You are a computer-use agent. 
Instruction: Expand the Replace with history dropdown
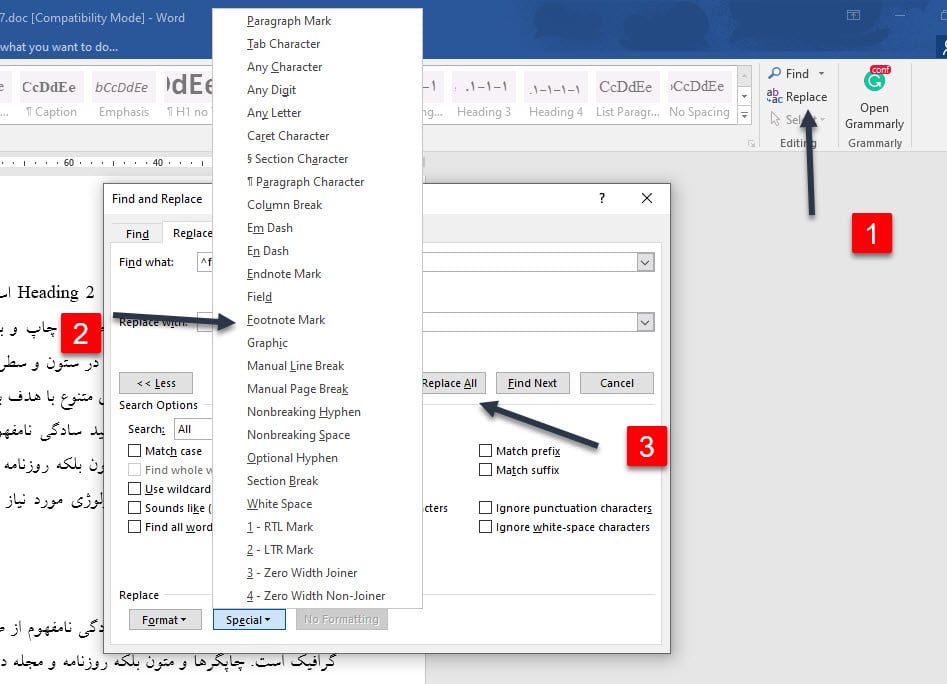(x=645, y=322)
